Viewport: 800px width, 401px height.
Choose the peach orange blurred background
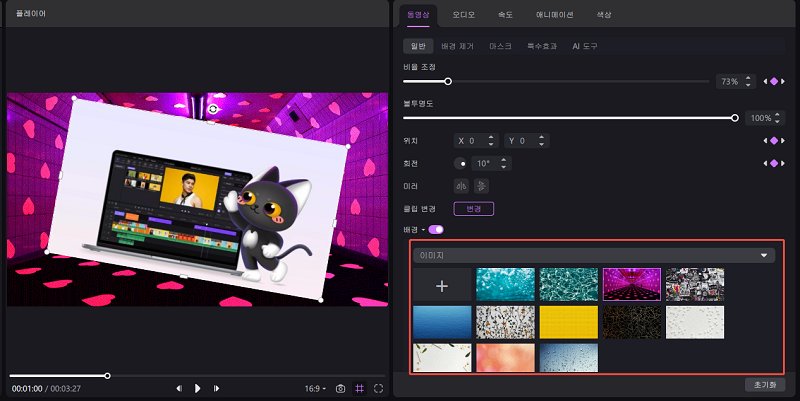pos(505,358)
